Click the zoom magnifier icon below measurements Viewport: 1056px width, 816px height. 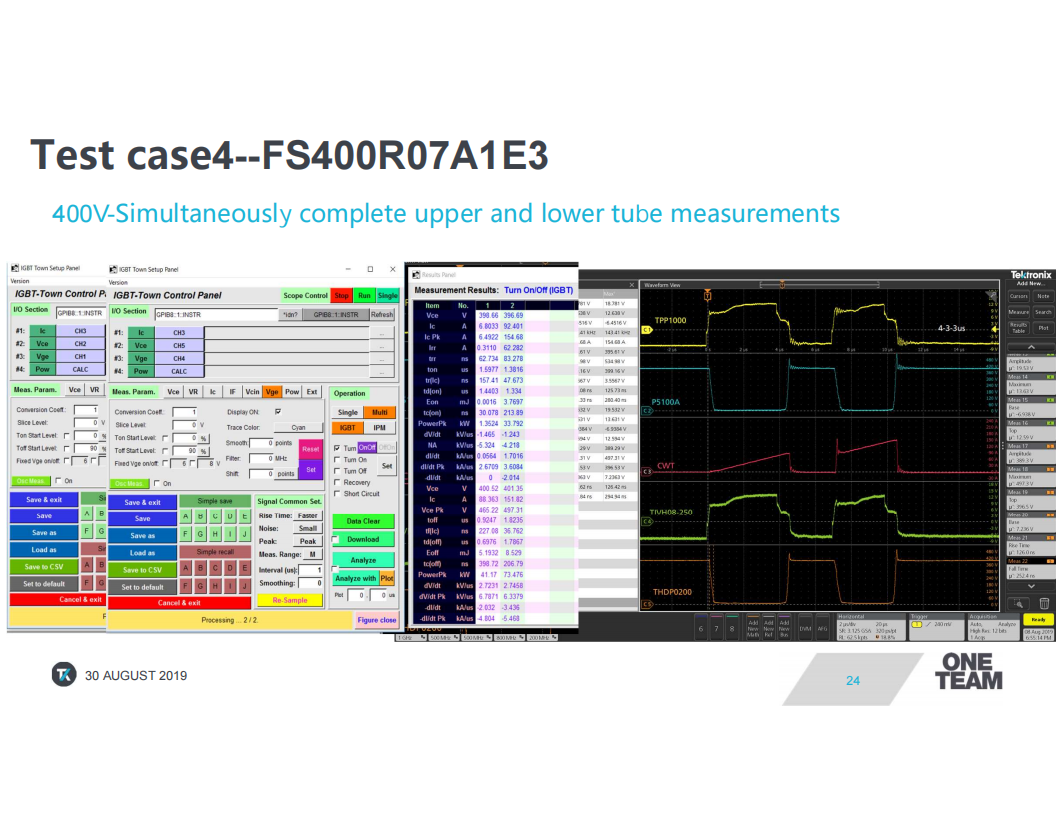pos(1018,603)
